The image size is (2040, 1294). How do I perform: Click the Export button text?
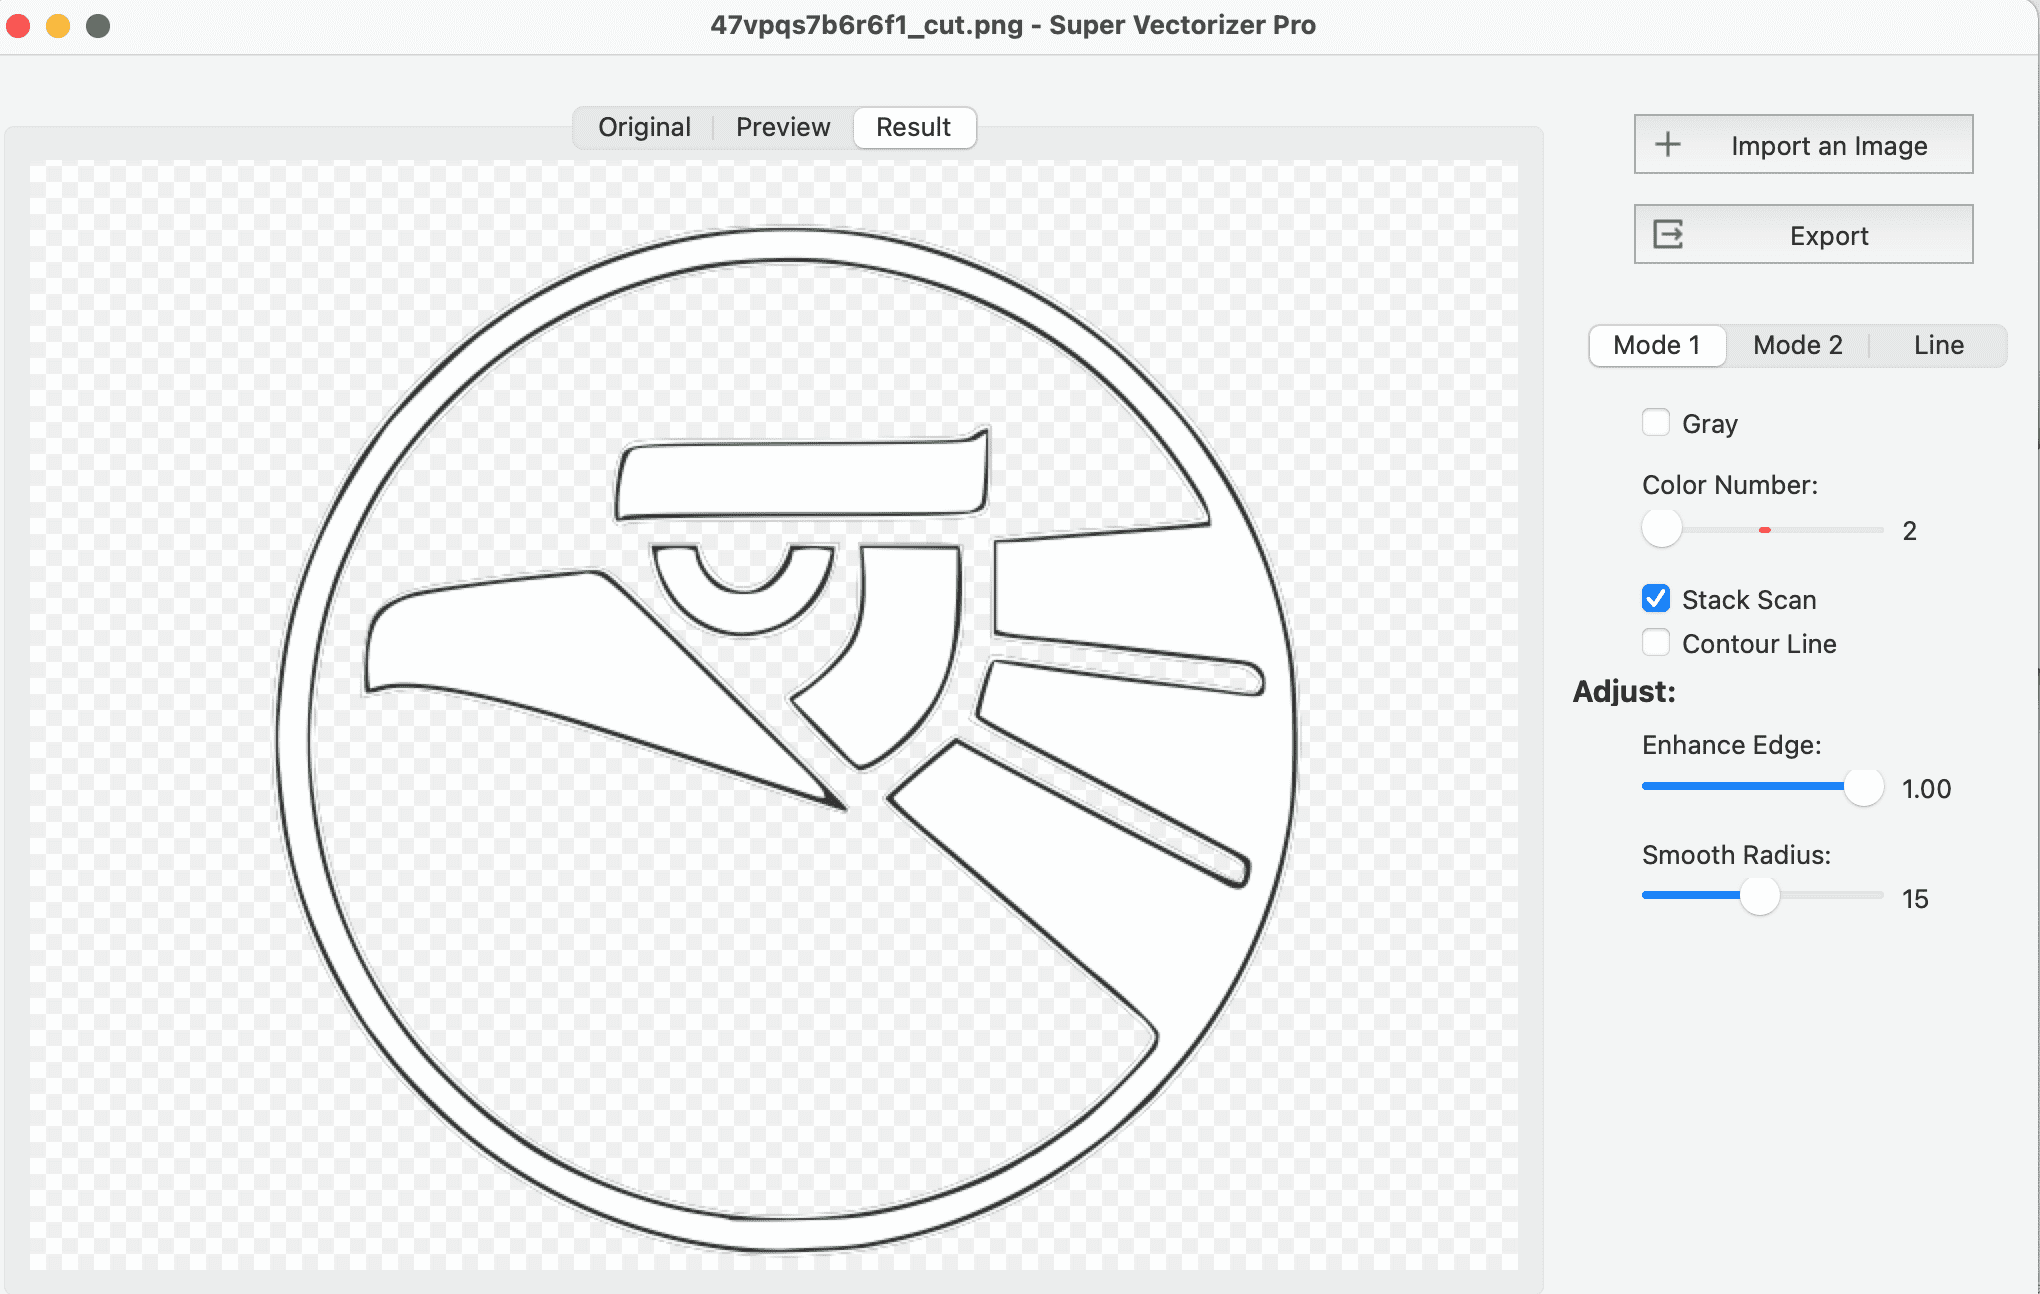[x=1829, y=236]
